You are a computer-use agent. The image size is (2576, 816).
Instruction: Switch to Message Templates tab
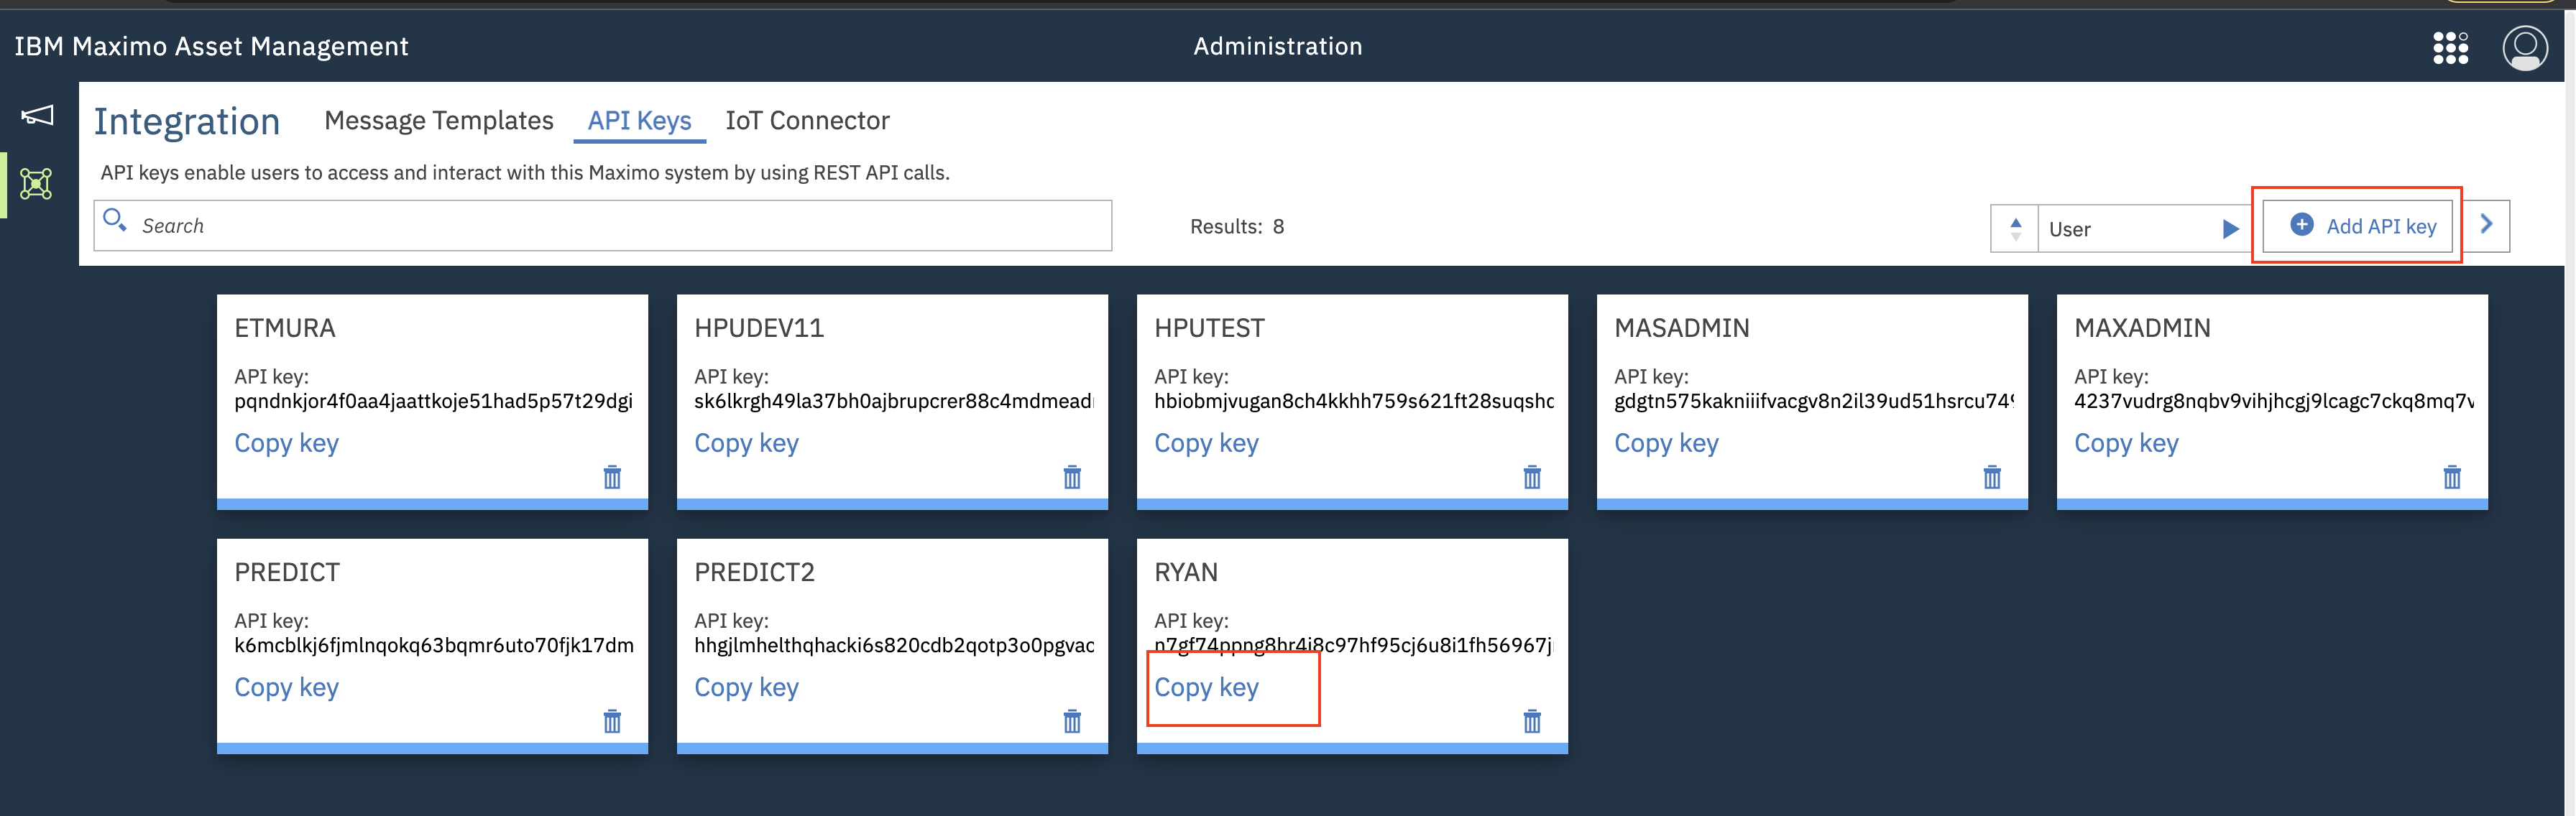(x=438, y=121)
